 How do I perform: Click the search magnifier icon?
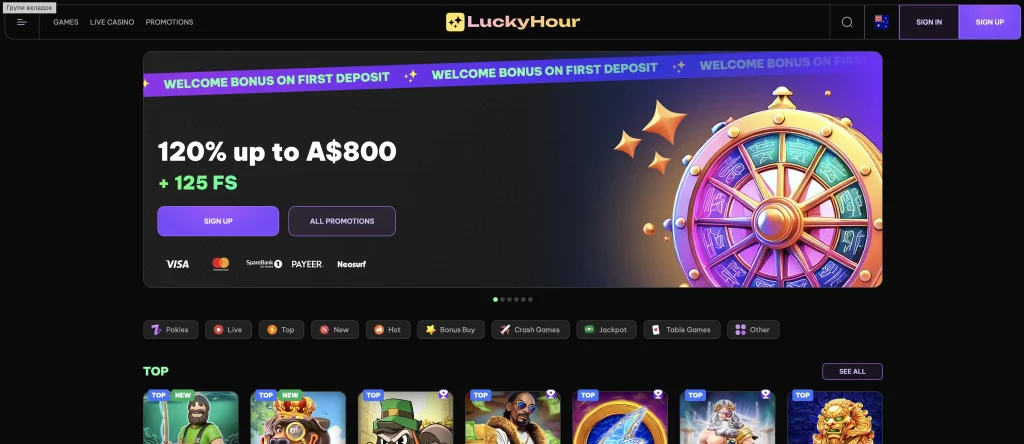847,22
